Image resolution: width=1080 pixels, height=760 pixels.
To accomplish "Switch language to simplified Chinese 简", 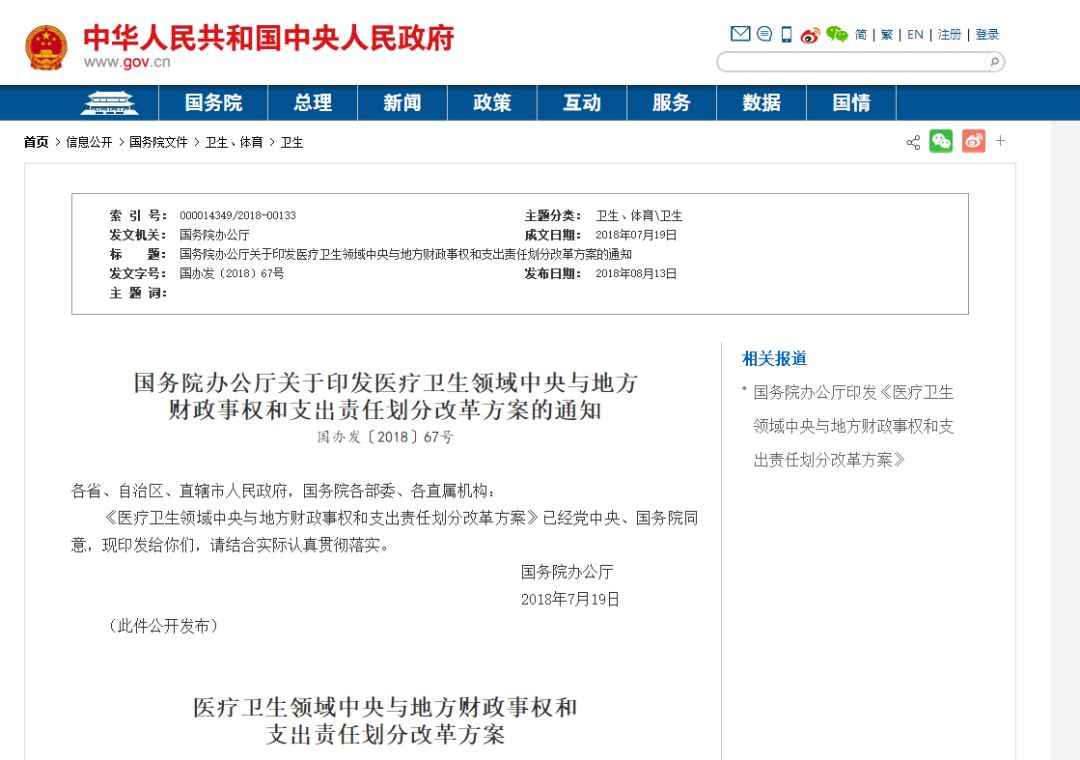I will point(861,33).
